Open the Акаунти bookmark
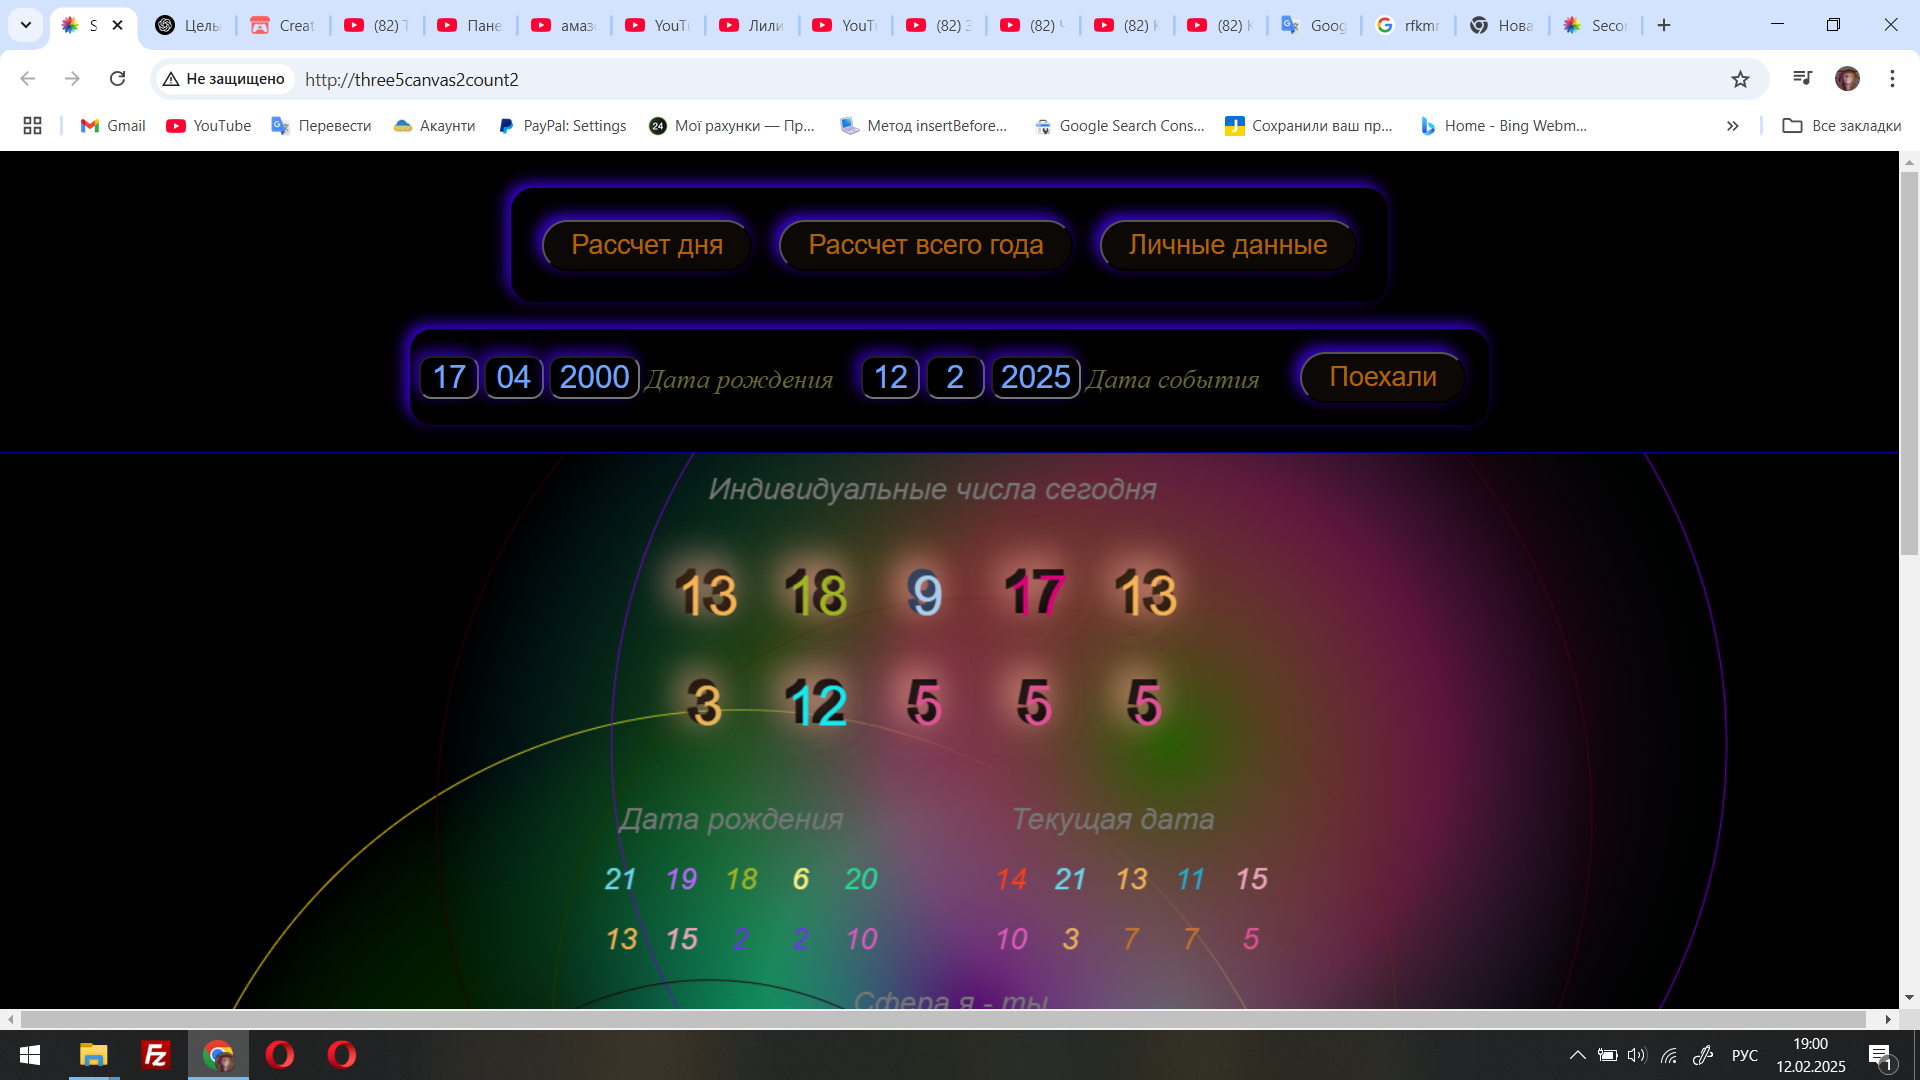This screenshot has height=1080, width=1920. [434, 126]
